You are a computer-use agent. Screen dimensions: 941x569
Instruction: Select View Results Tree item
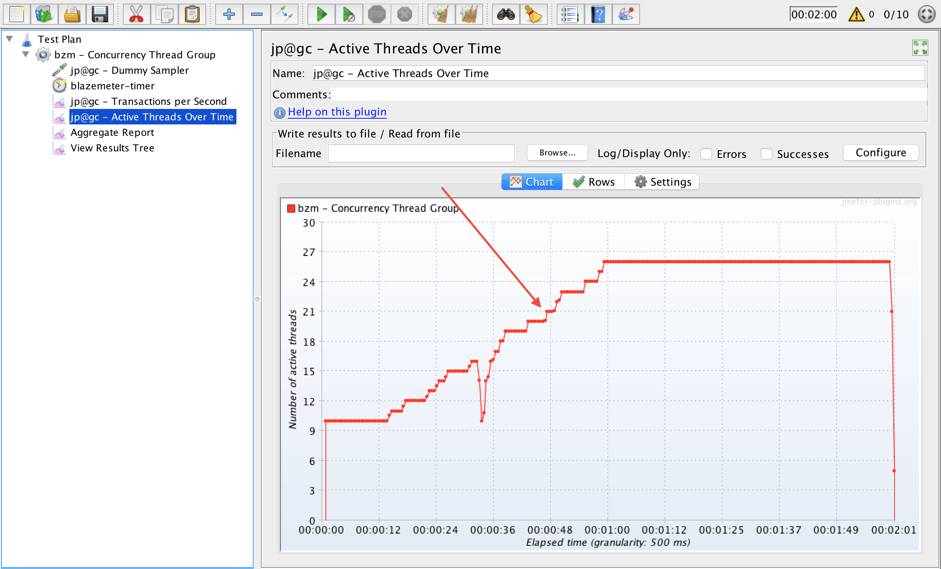[112, 148]
